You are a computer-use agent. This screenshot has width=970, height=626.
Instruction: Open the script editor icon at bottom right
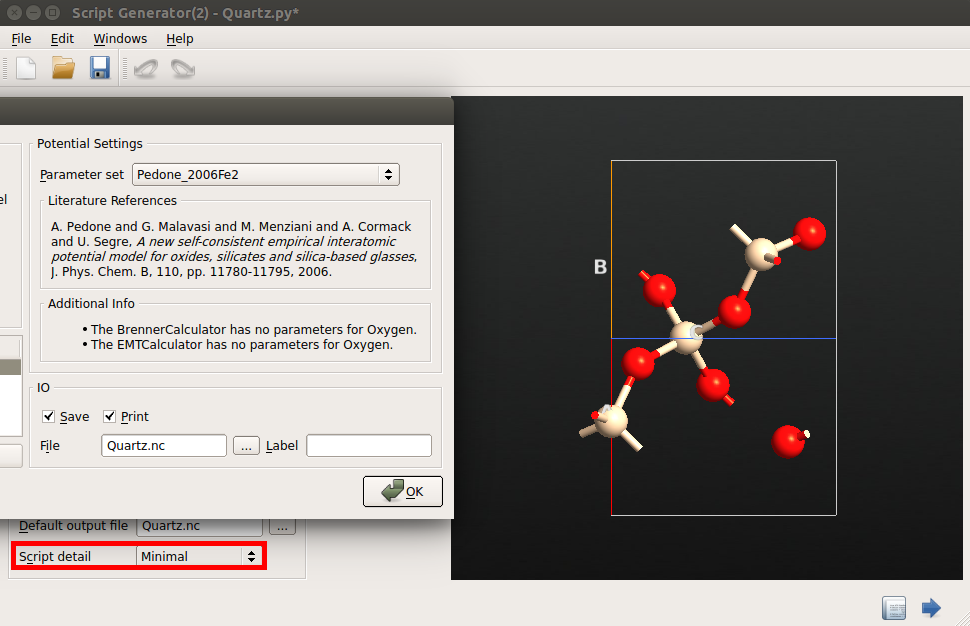coord(893,608)
